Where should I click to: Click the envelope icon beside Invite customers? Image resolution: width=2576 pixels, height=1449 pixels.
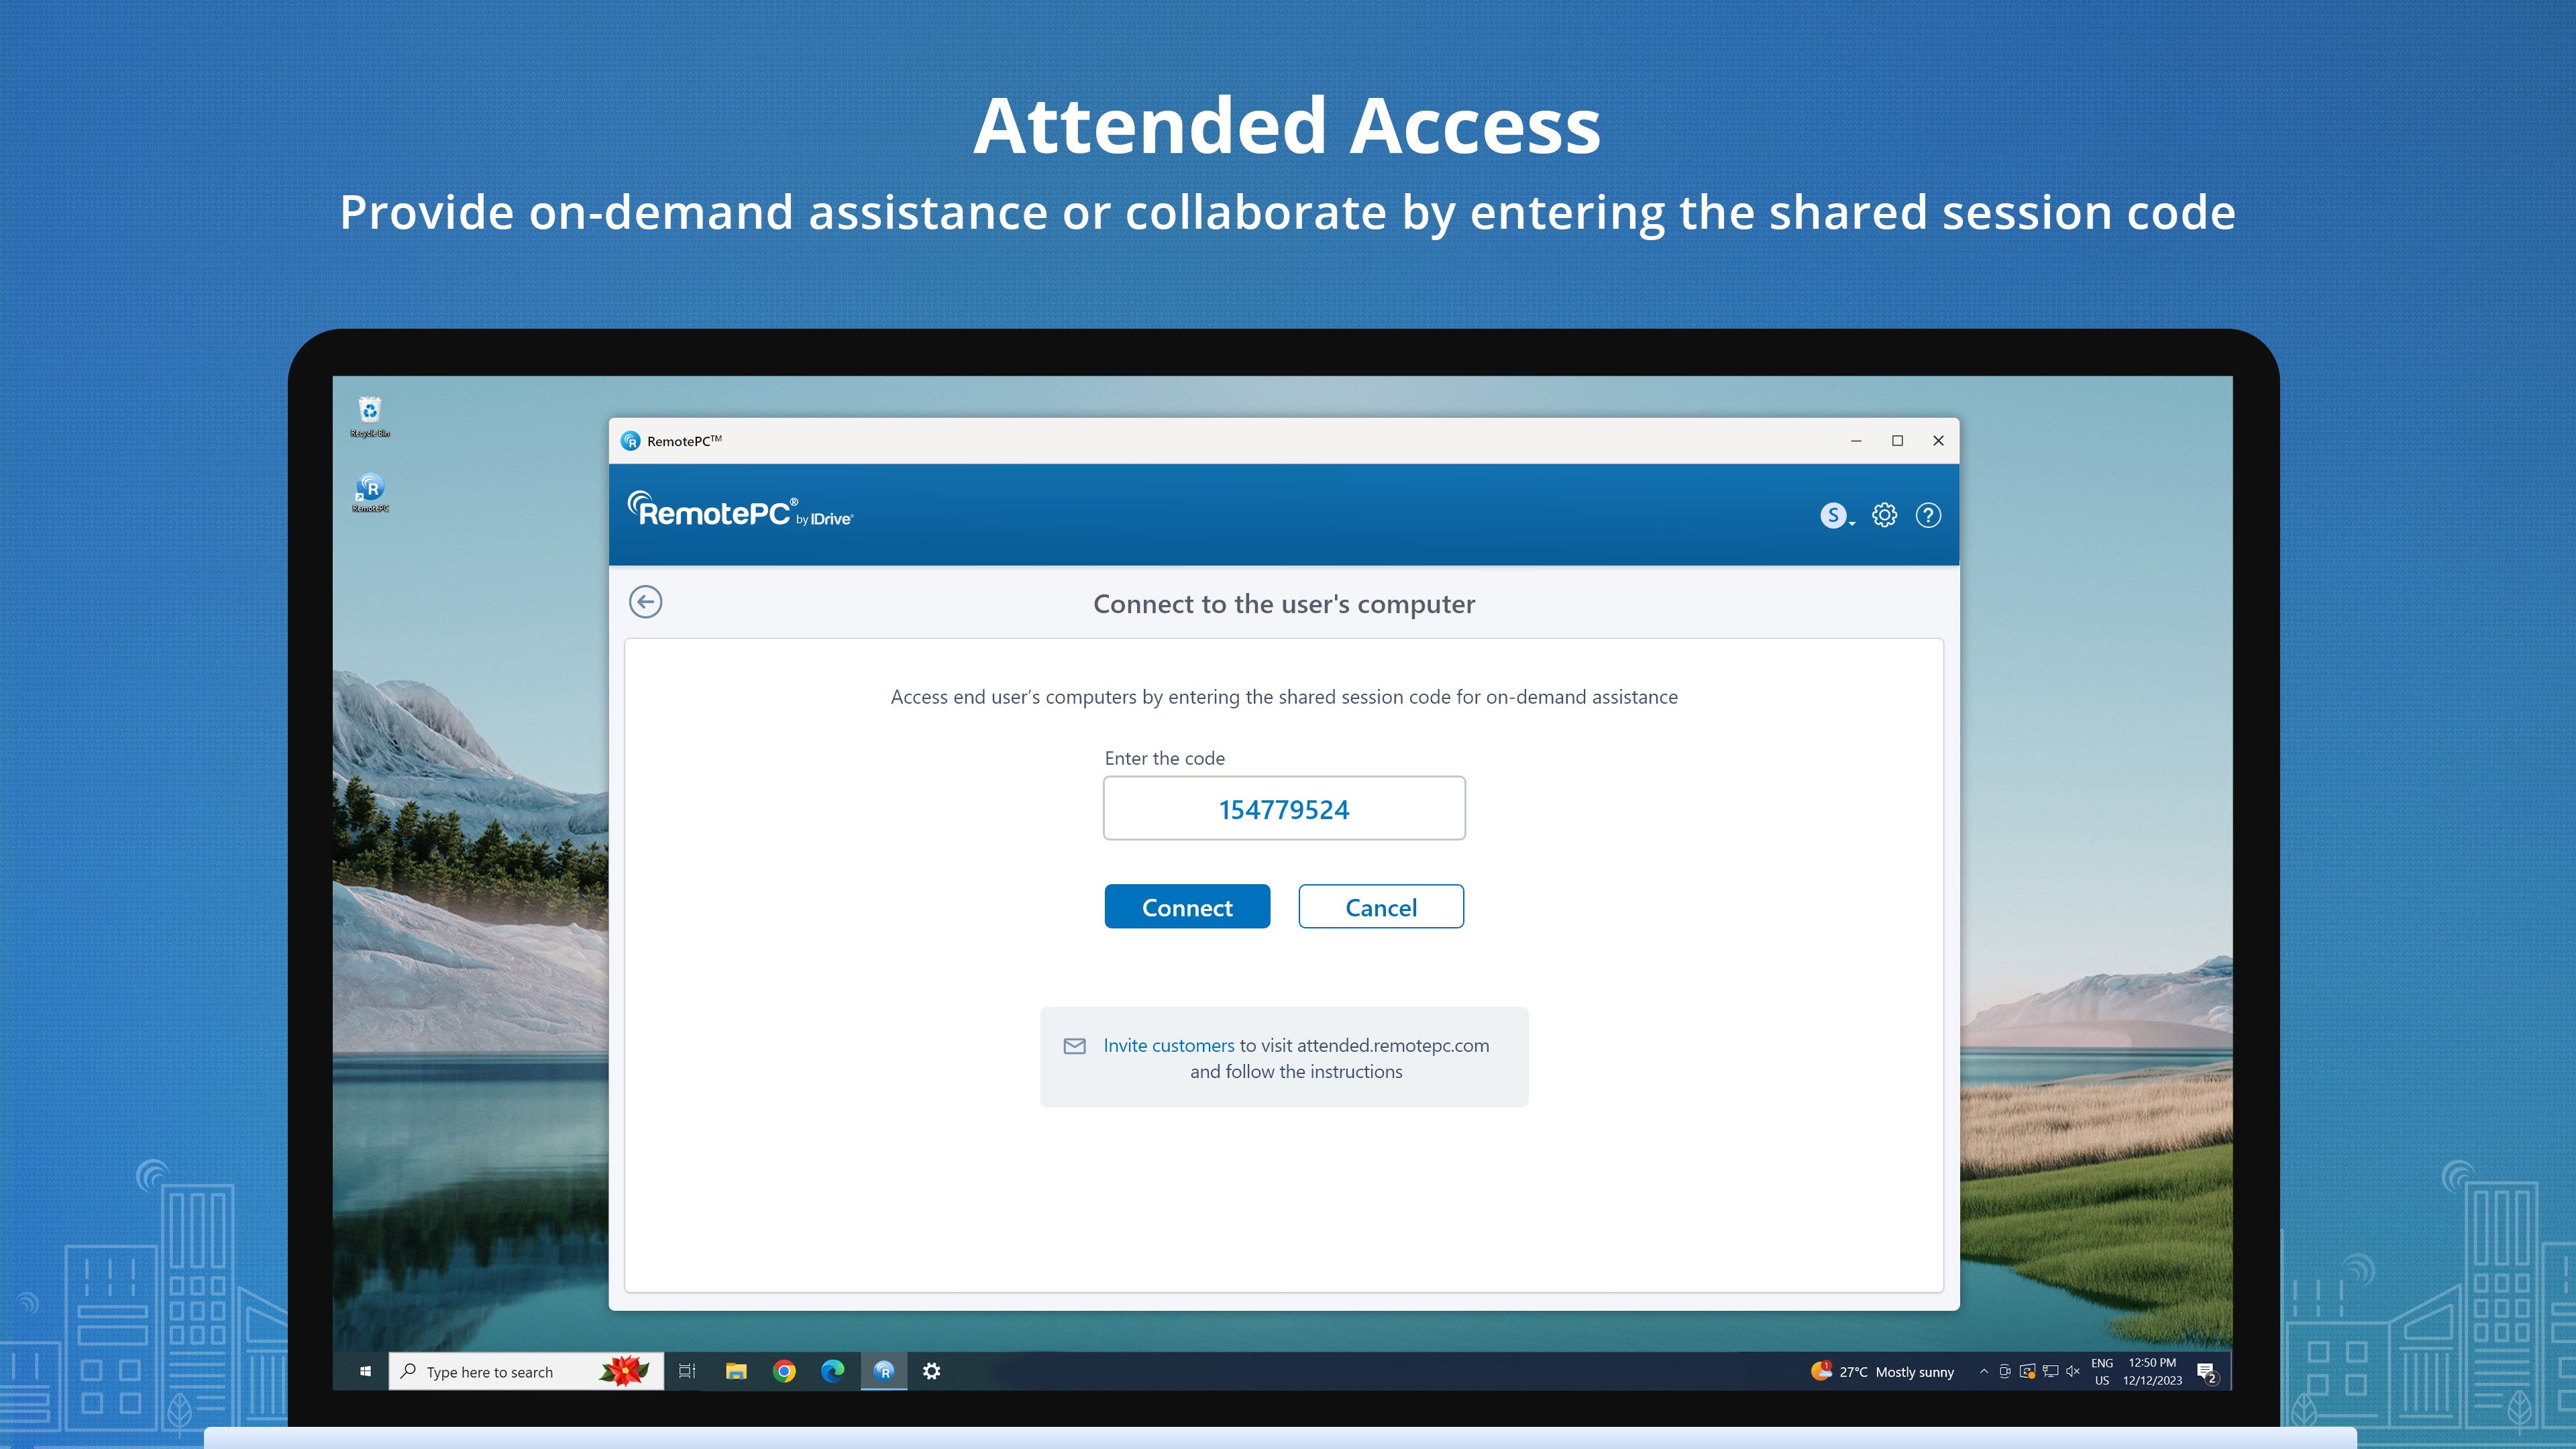1073,1047
